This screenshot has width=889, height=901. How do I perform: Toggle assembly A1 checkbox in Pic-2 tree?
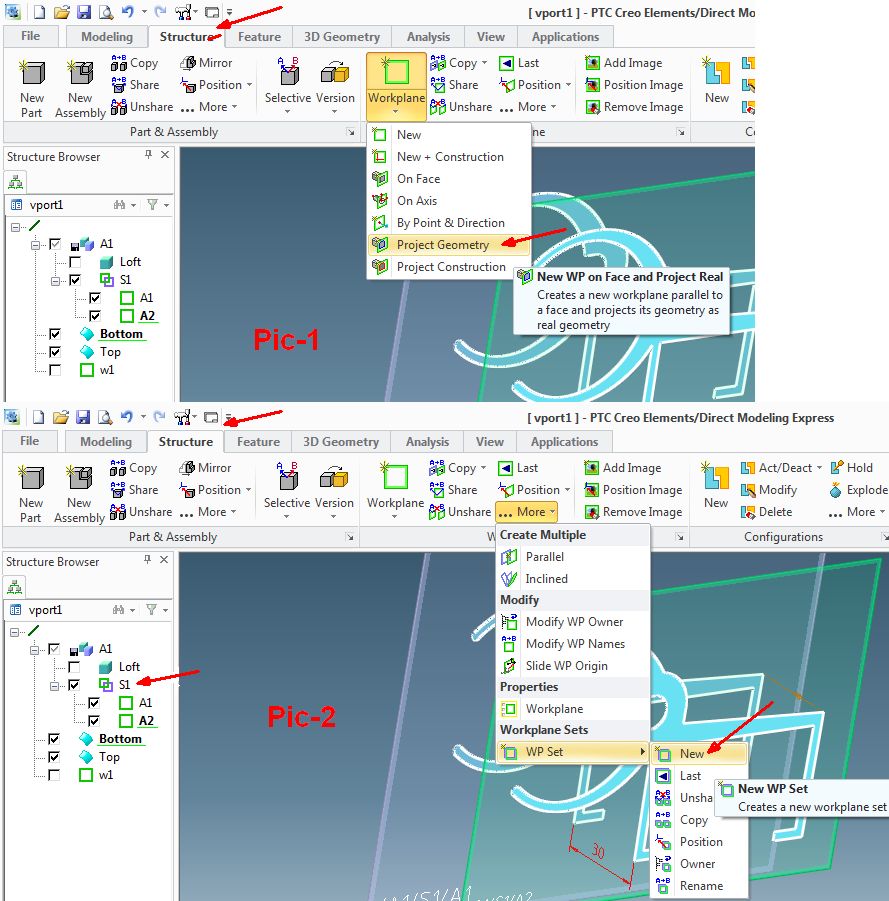coord(54,649)
